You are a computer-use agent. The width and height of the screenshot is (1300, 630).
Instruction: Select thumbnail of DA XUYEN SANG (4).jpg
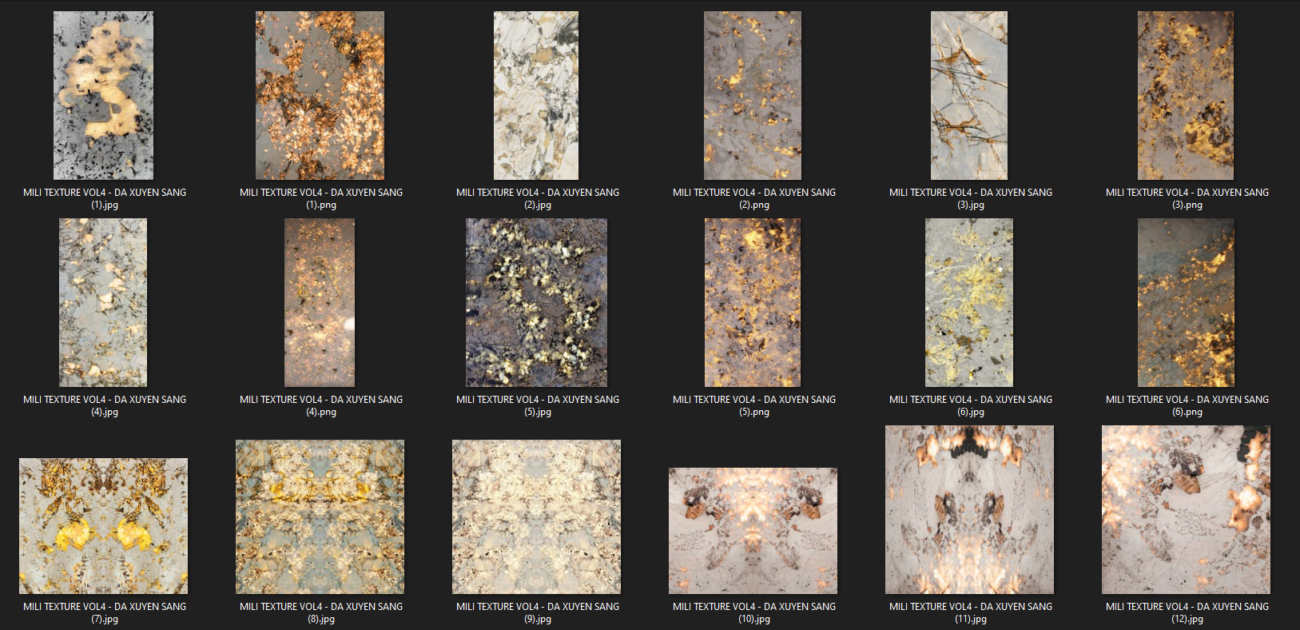pyautogui.click(x=104, y=303)
